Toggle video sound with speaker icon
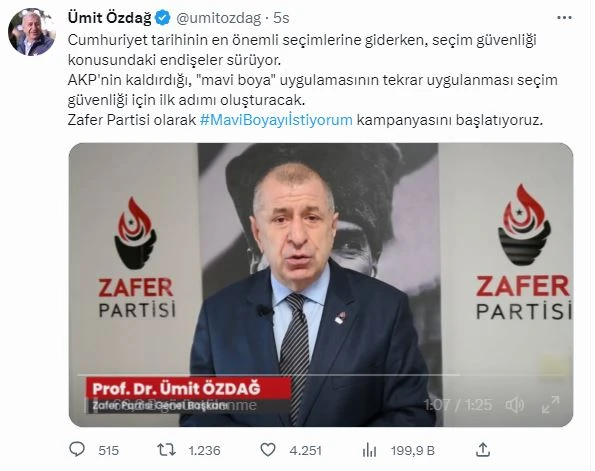The height and width of the screenshot is (471, 595). [515, 405]
